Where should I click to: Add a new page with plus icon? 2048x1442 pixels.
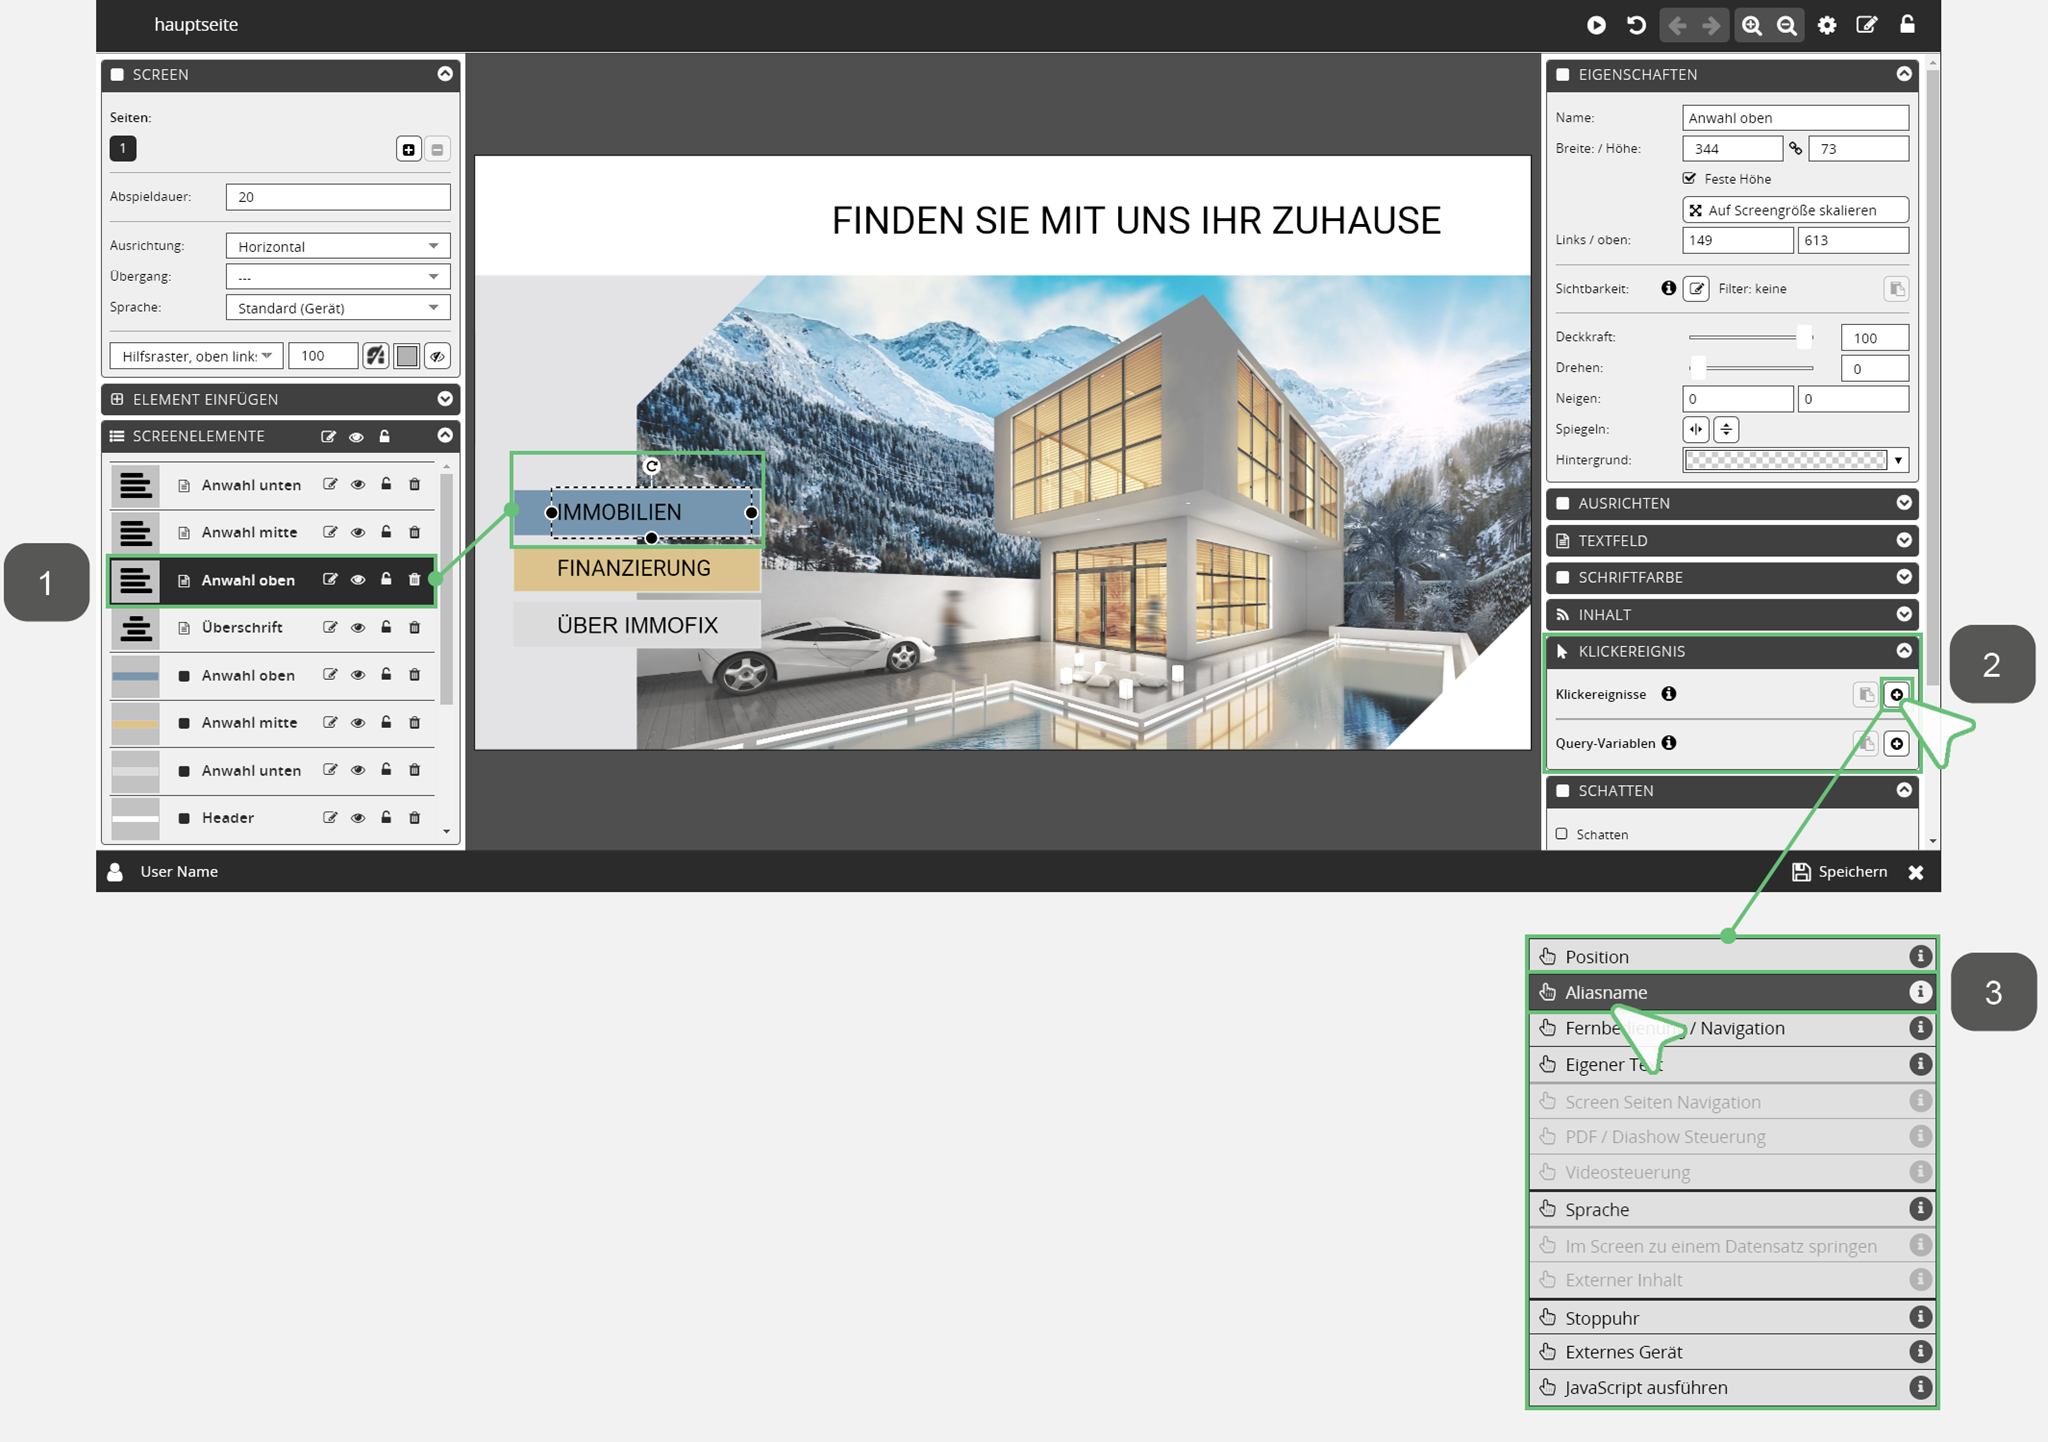pos(408,149)
